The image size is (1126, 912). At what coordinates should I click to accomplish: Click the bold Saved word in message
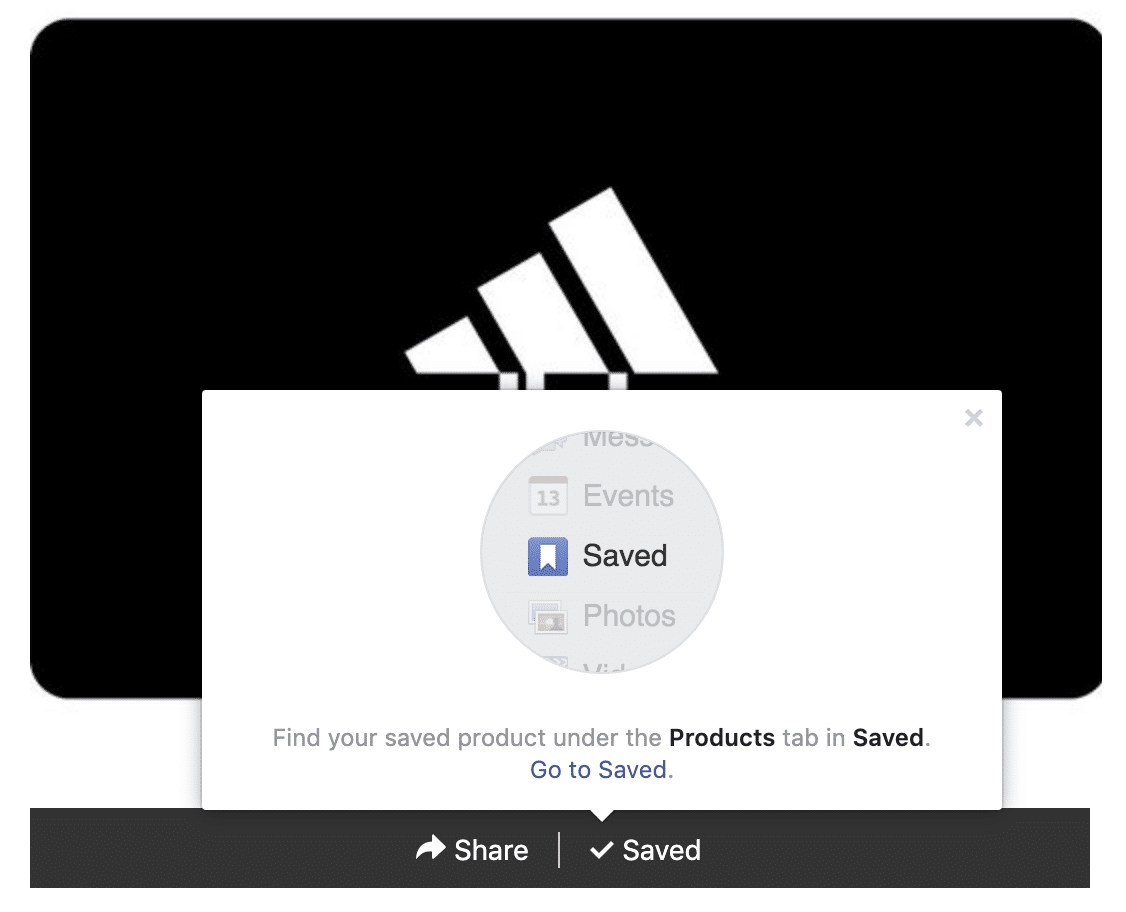coord(888,737)
